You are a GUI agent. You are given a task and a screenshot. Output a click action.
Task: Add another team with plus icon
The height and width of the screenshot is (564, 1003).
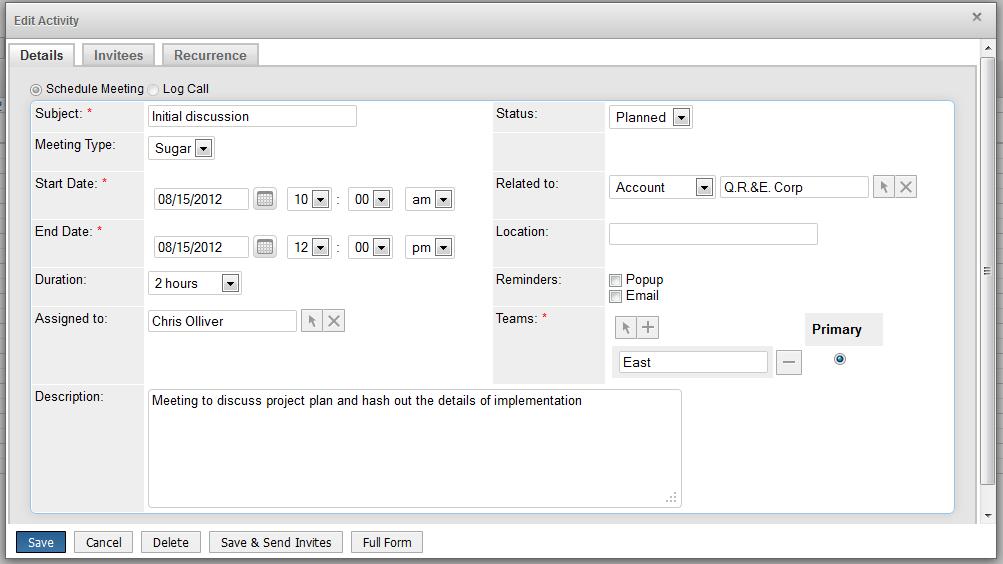coord(648,327)
